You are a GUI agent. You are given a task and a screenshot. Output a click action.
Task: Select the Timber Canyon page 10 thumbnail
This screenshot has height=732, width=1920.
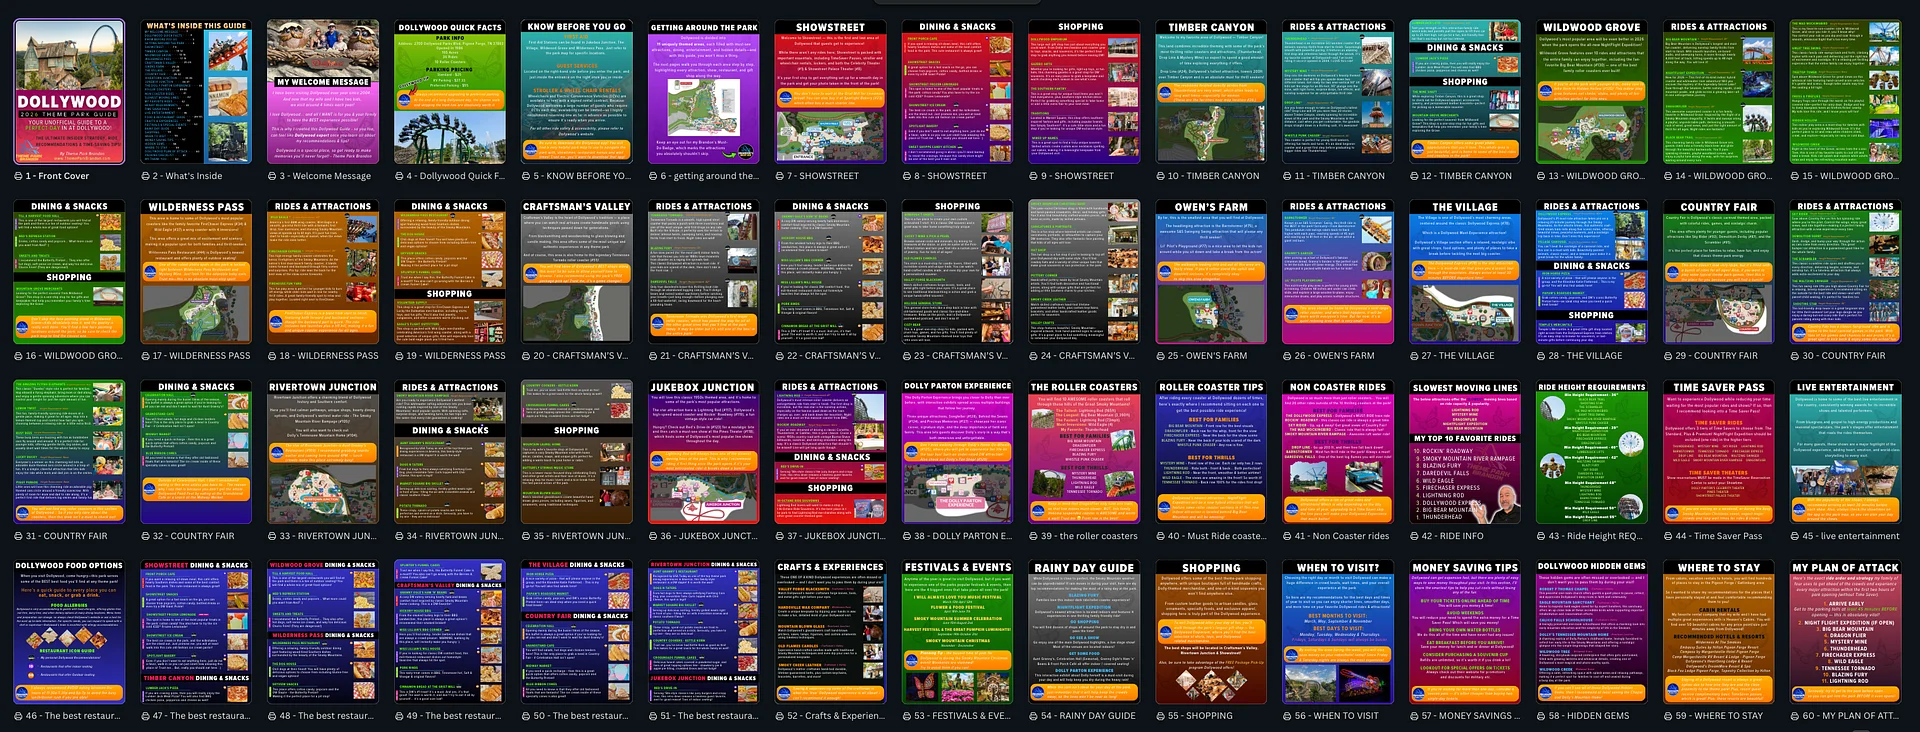click(1211, 92)
